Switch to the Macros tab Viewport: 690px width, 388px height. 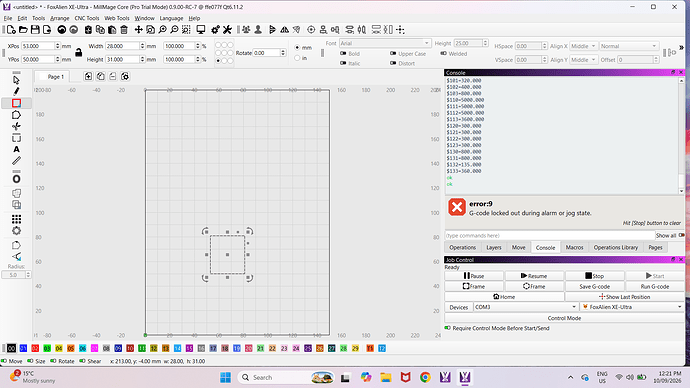pyautogui.click(x=574, y=247)
